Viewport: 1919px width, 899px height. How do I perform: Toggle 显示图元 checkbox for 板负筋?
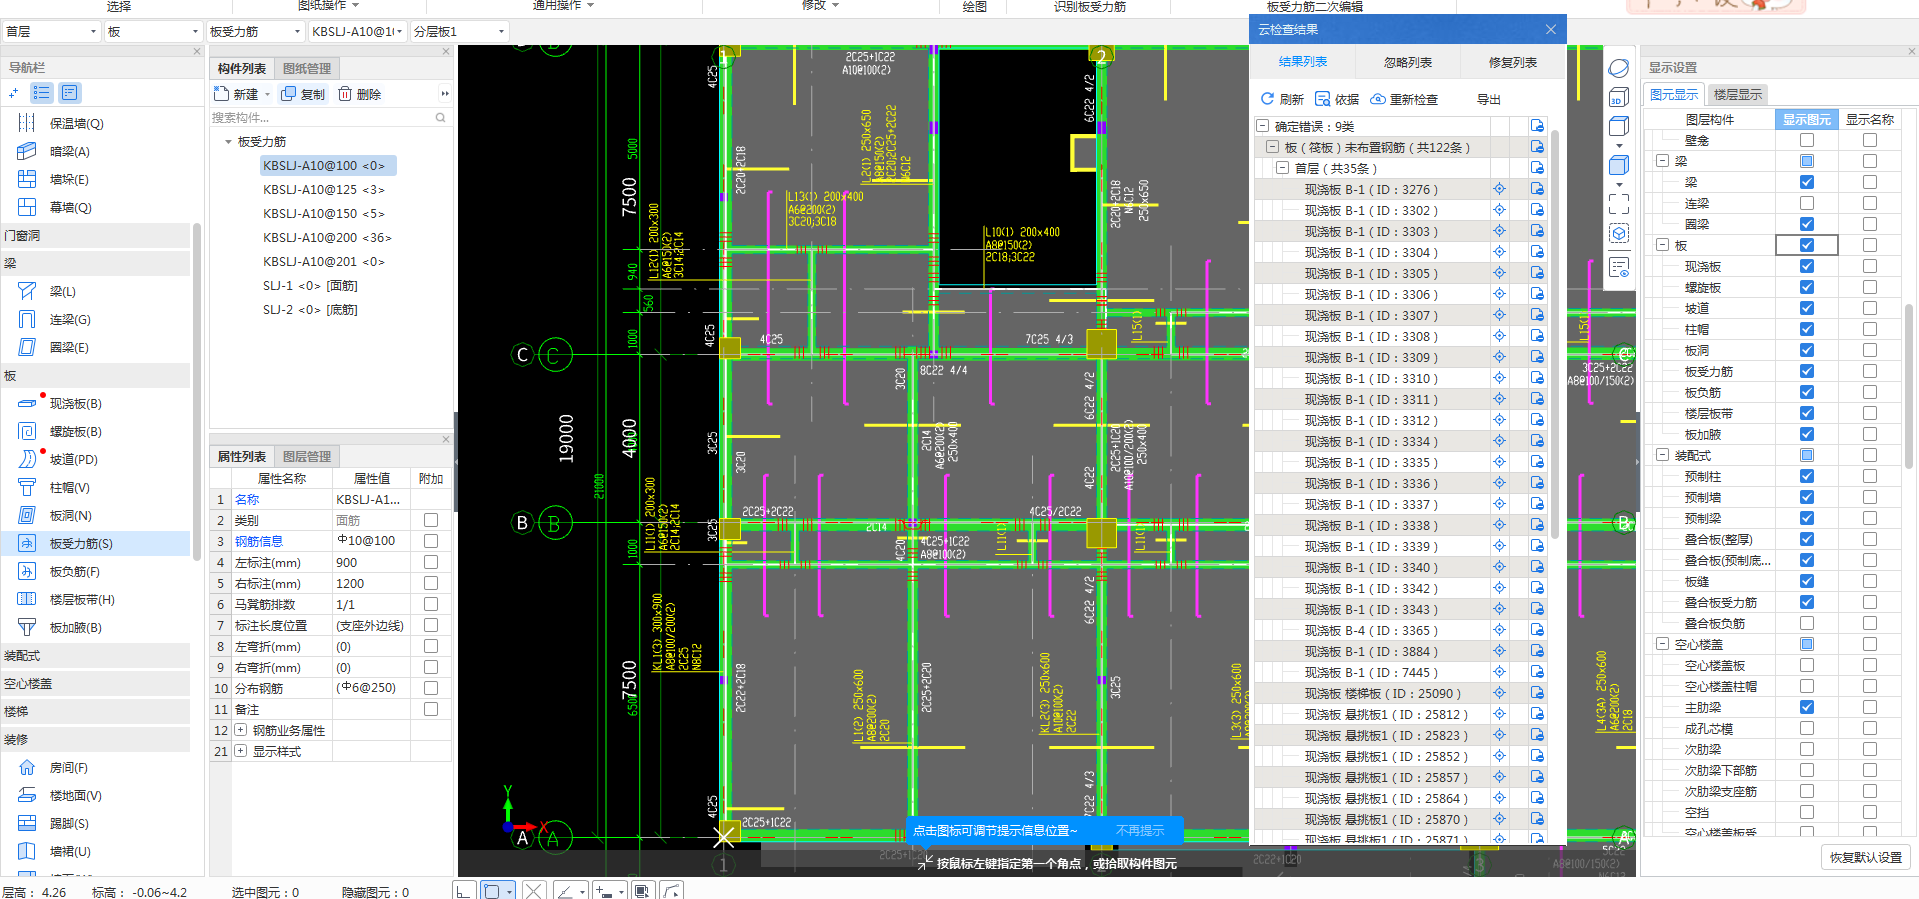1806,392
